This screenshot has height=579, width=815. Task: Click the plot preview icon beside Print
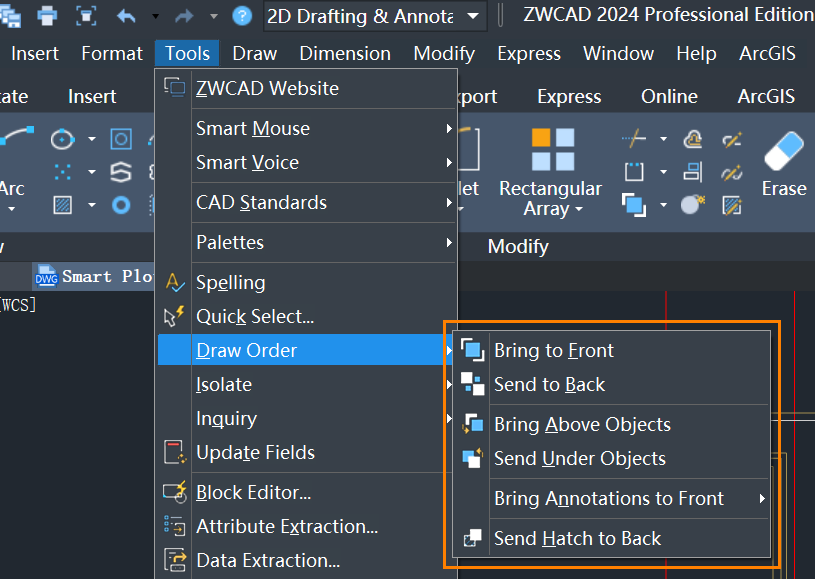(86, 16)
